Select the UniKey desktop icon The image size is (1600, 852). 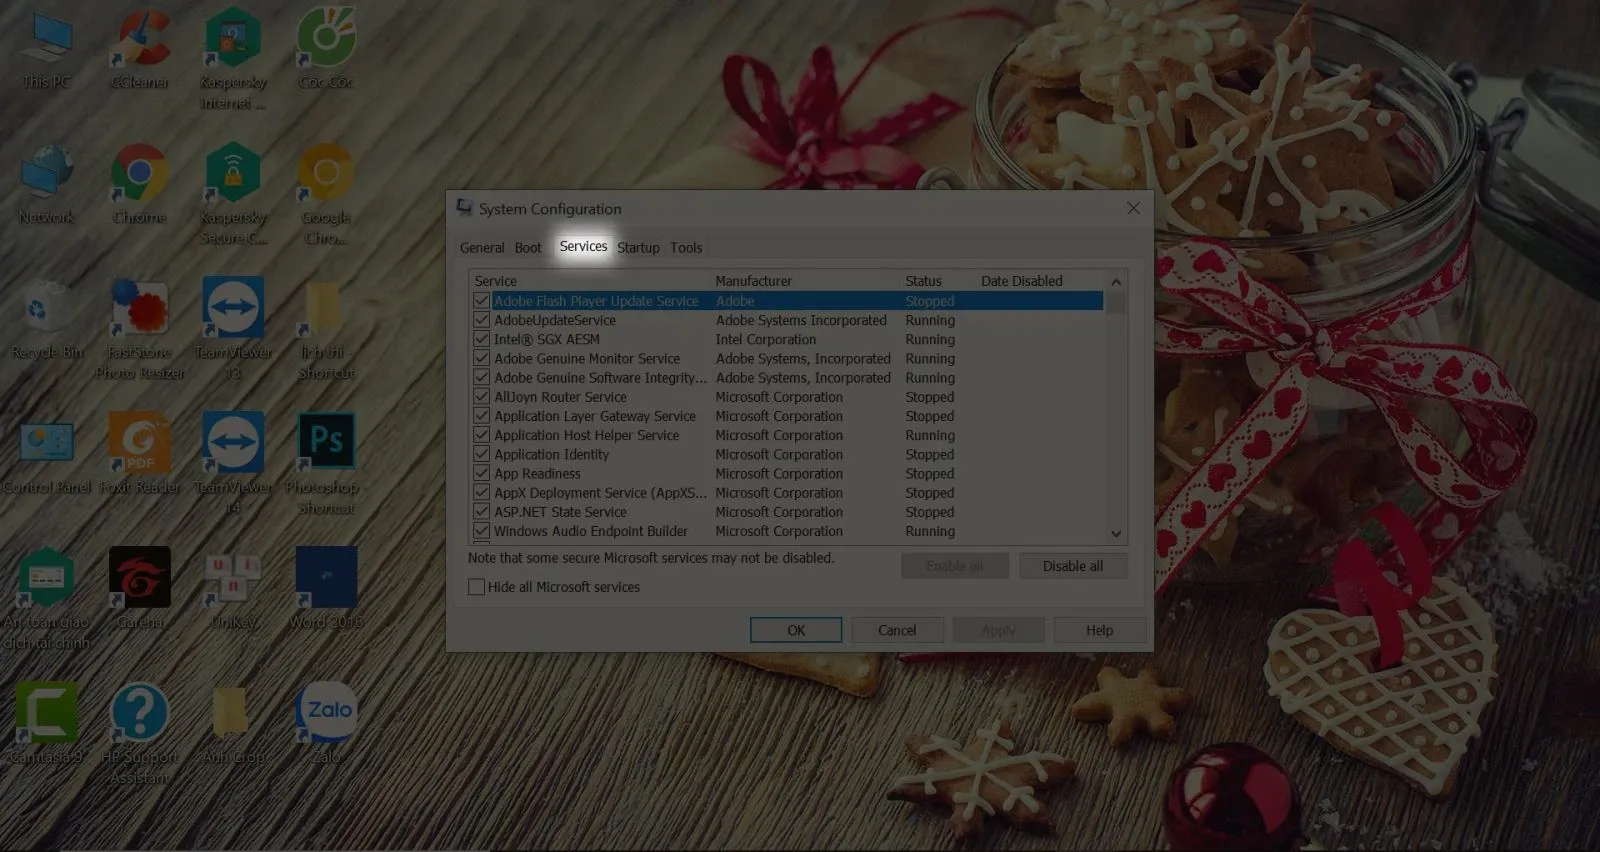(233, 590)
